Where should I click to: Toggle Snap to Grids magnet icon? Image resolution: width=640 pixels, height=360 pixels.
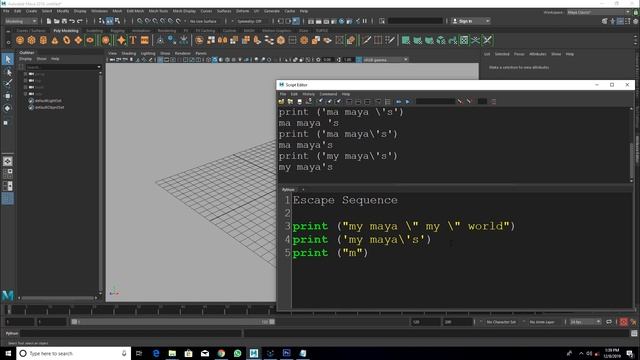click(140, 21)
